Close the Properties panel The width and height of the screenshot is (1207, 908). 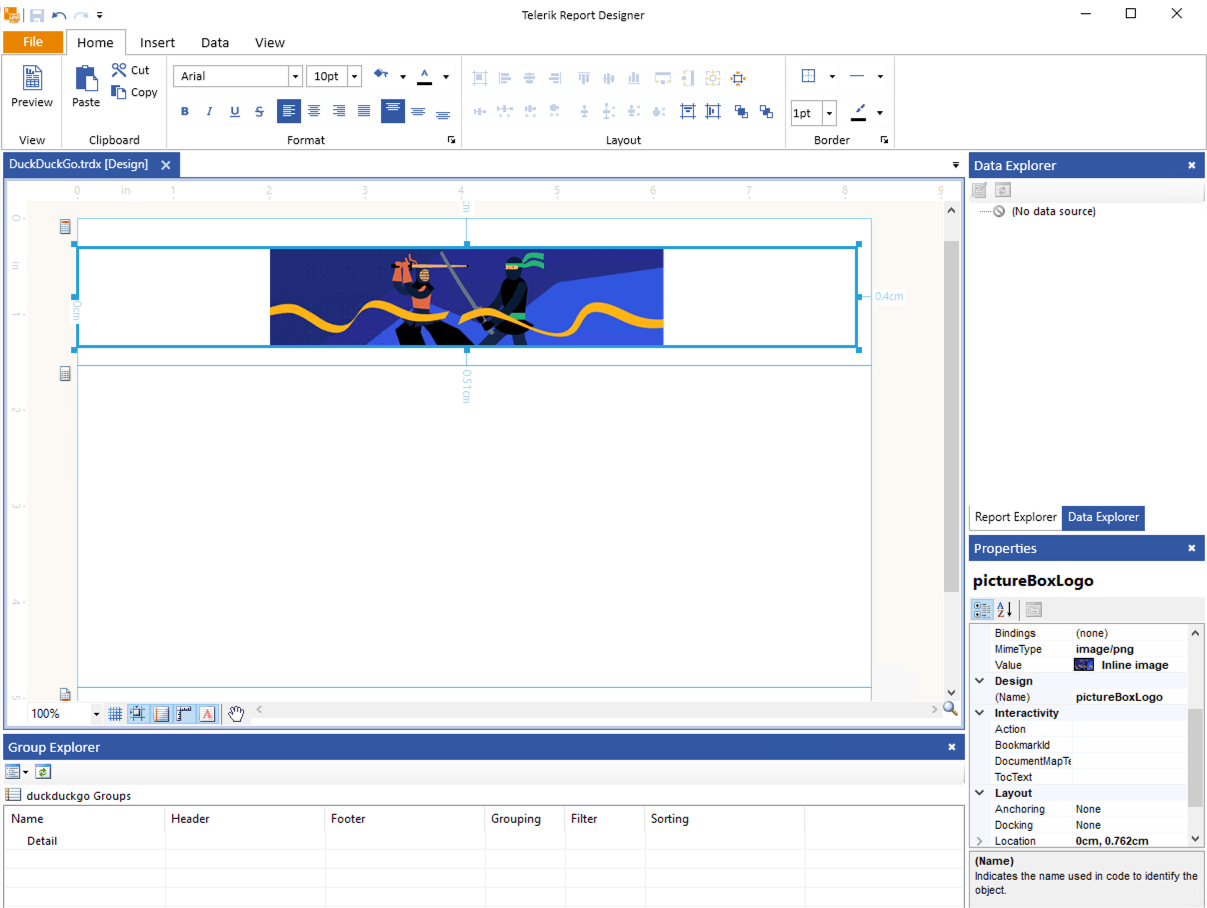tap(1192, 549)
